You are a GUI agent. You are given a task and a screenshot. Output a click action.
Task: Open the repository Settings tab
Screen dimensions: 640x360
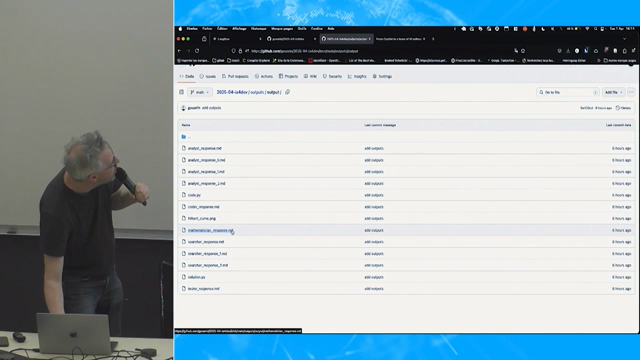pos(382,76)
